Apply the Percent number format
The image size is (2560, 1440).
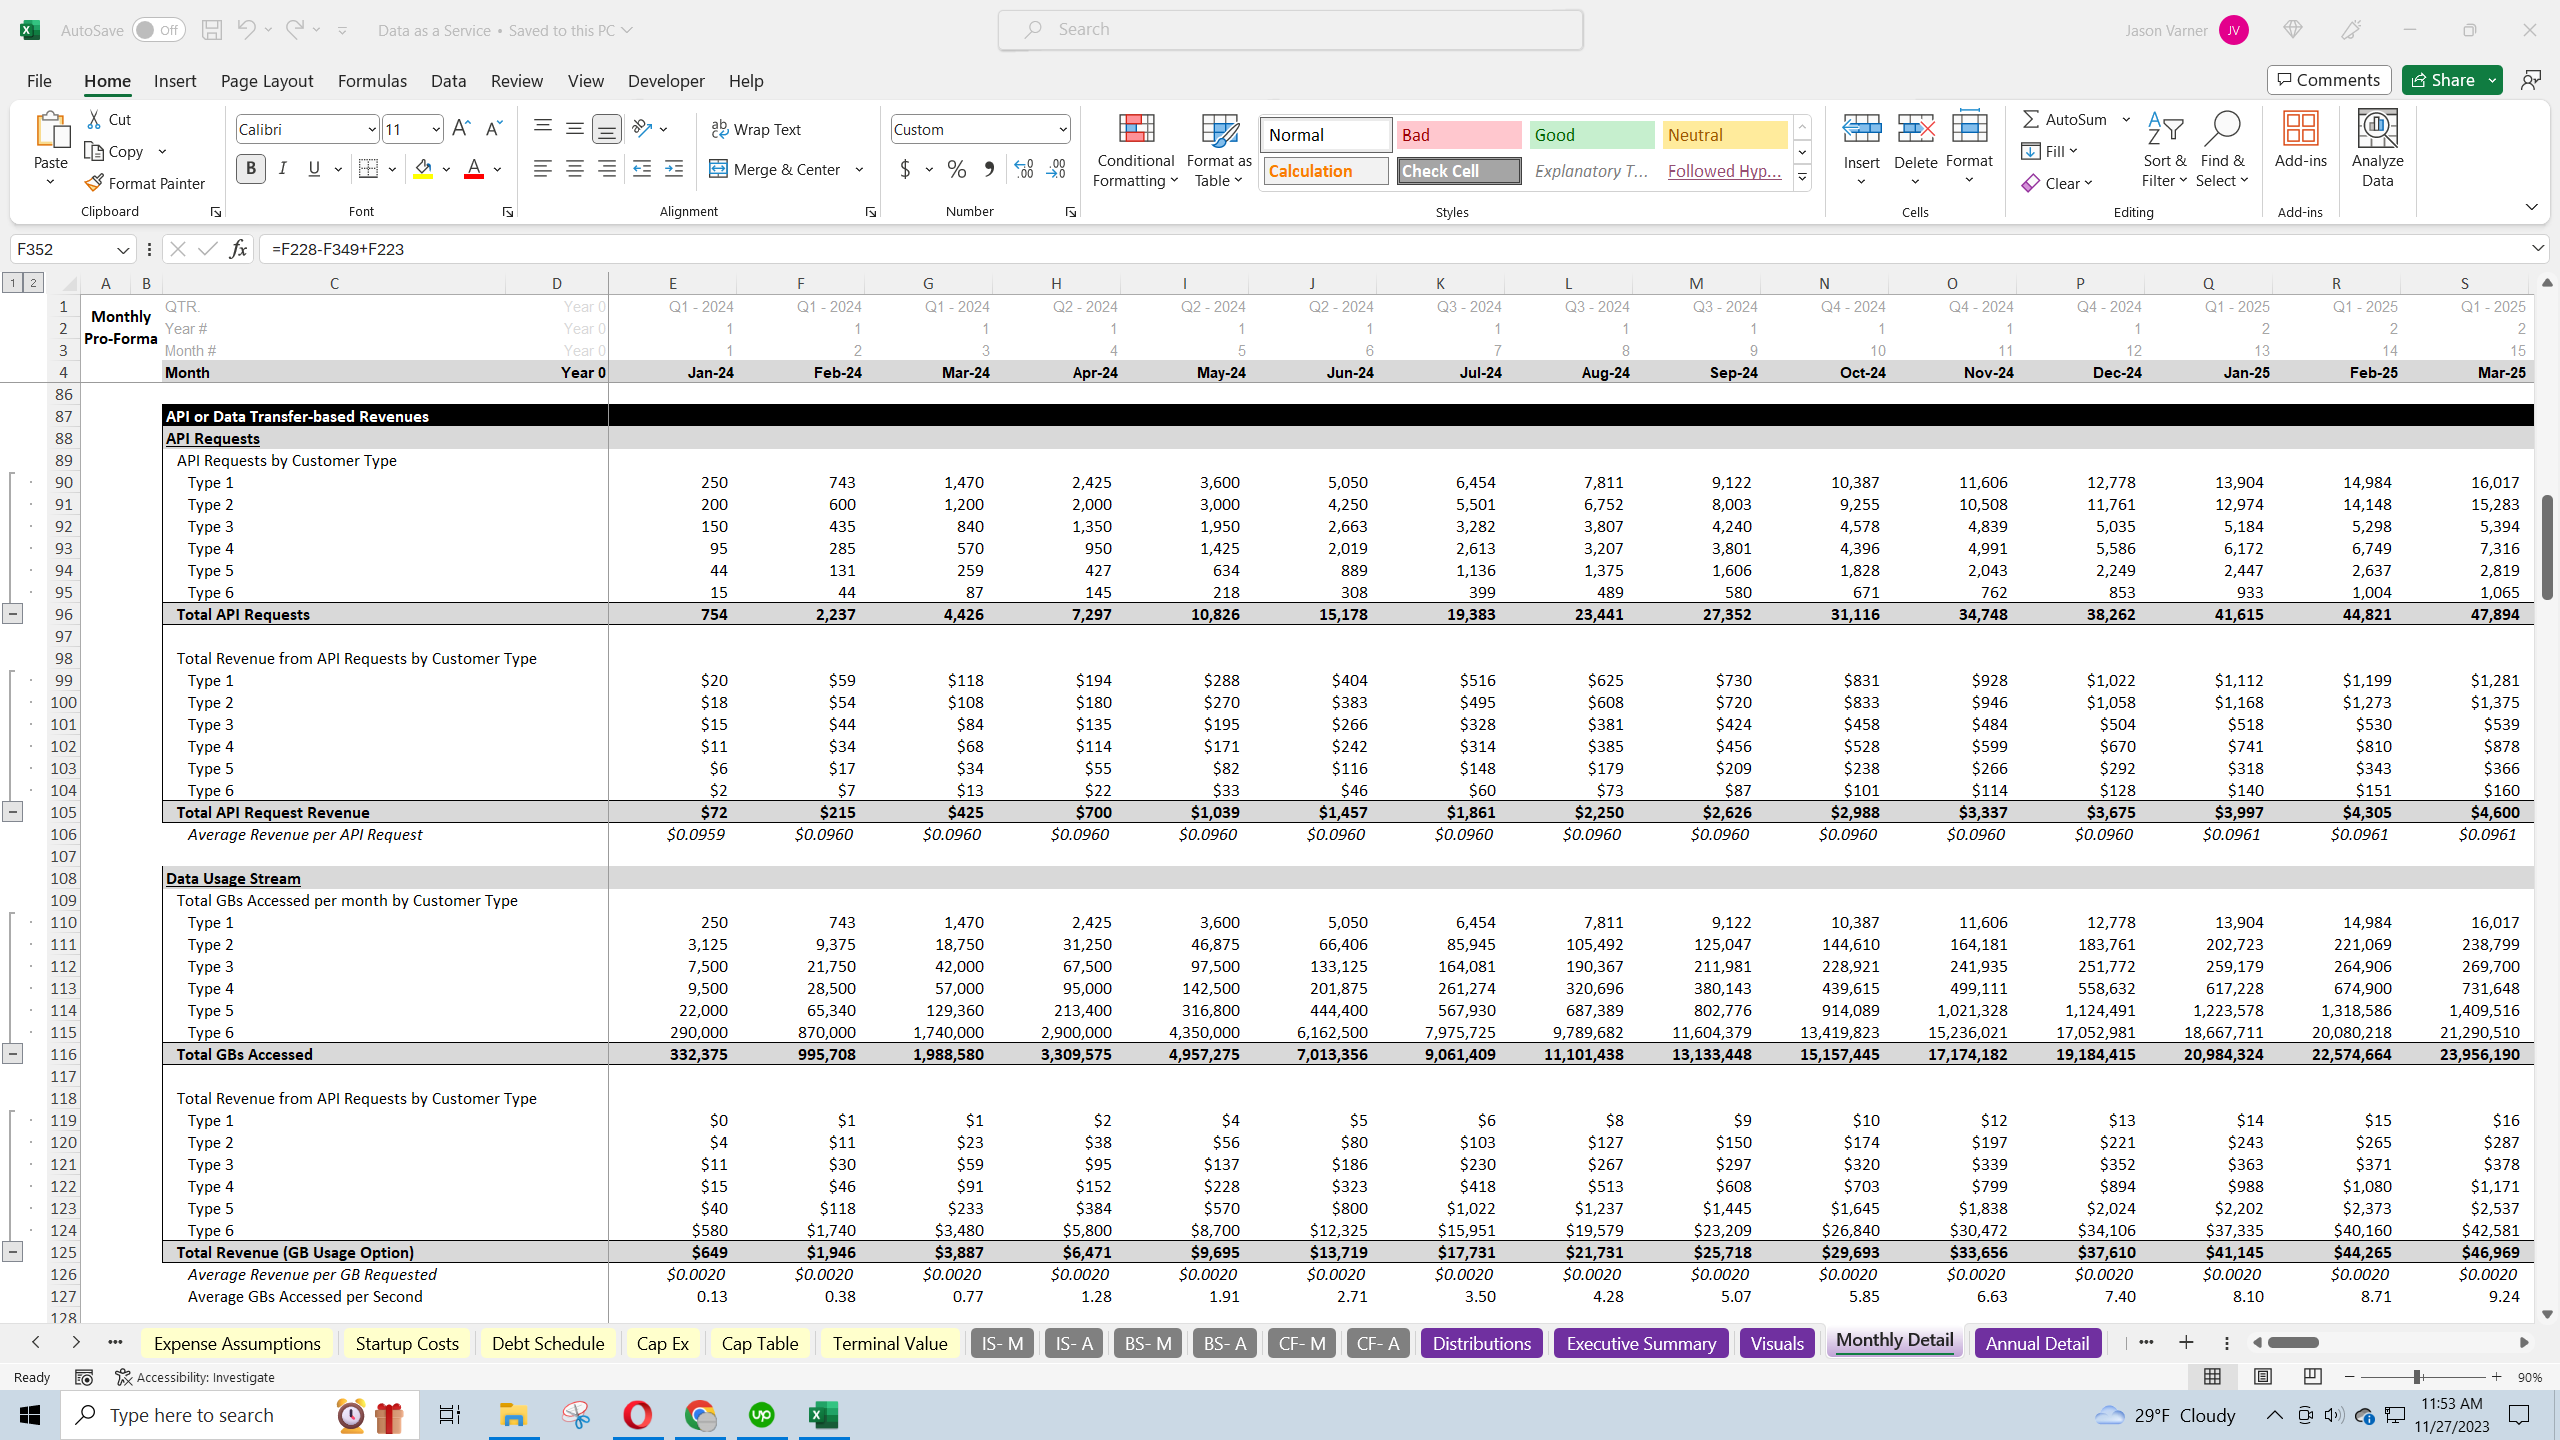(x=956, y=169)
